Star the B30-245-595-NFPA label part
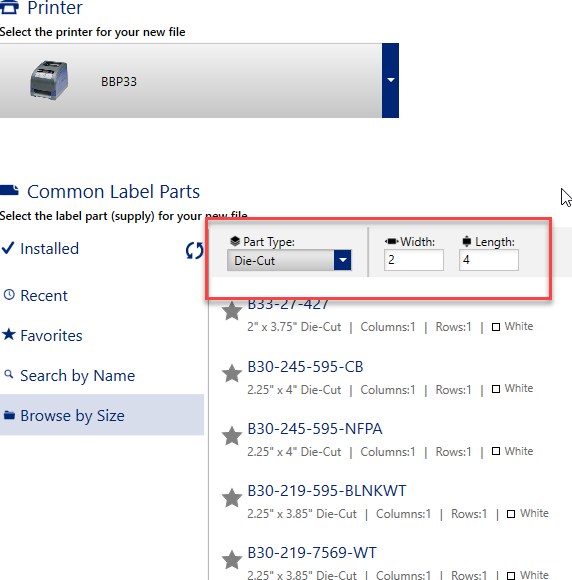The height and width of the screenshot is (580, 572). [232, 435]
